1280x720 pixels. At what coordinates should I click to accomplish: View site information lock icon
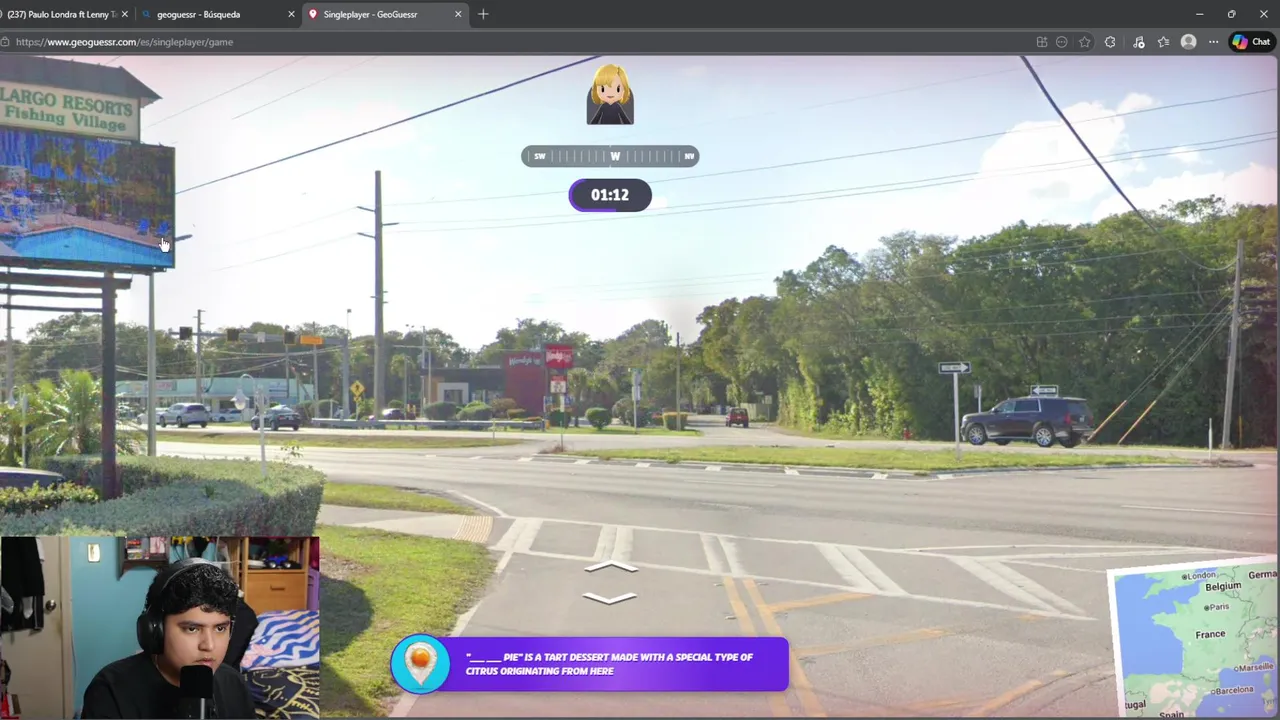[x=6, y=42]
